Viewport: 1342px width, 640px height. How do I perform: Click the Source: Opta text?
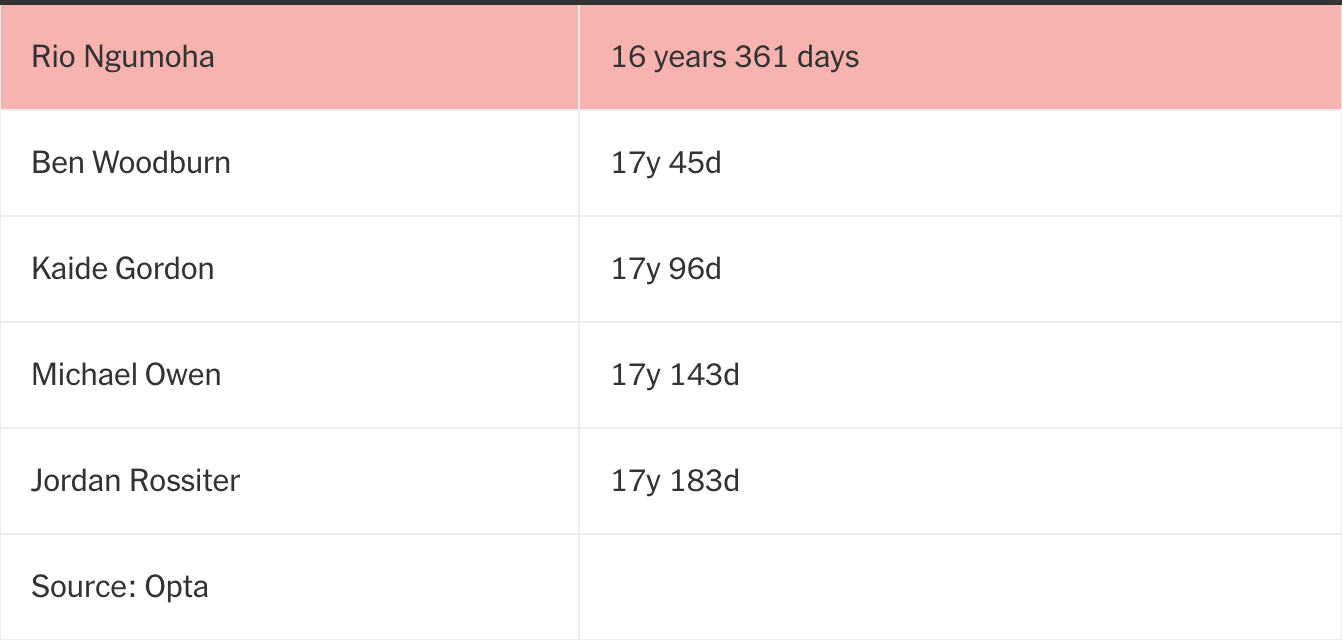point(120,586)
